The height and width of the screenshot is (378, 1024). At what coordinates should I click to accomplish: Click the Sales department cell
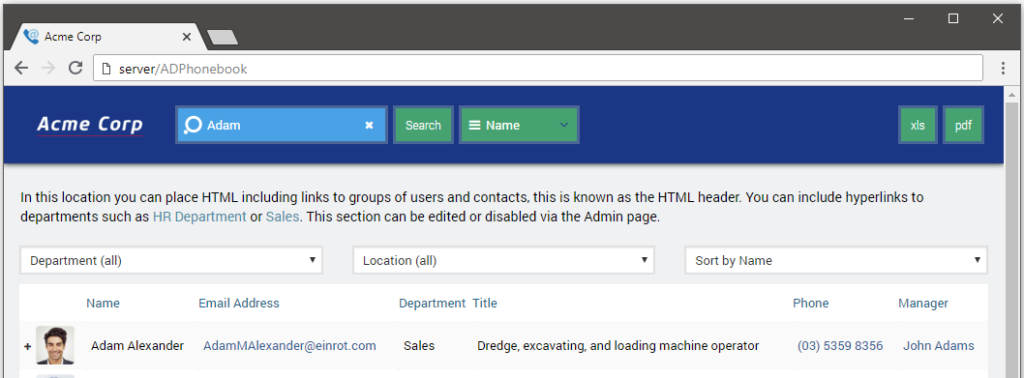tap(419, 346)
